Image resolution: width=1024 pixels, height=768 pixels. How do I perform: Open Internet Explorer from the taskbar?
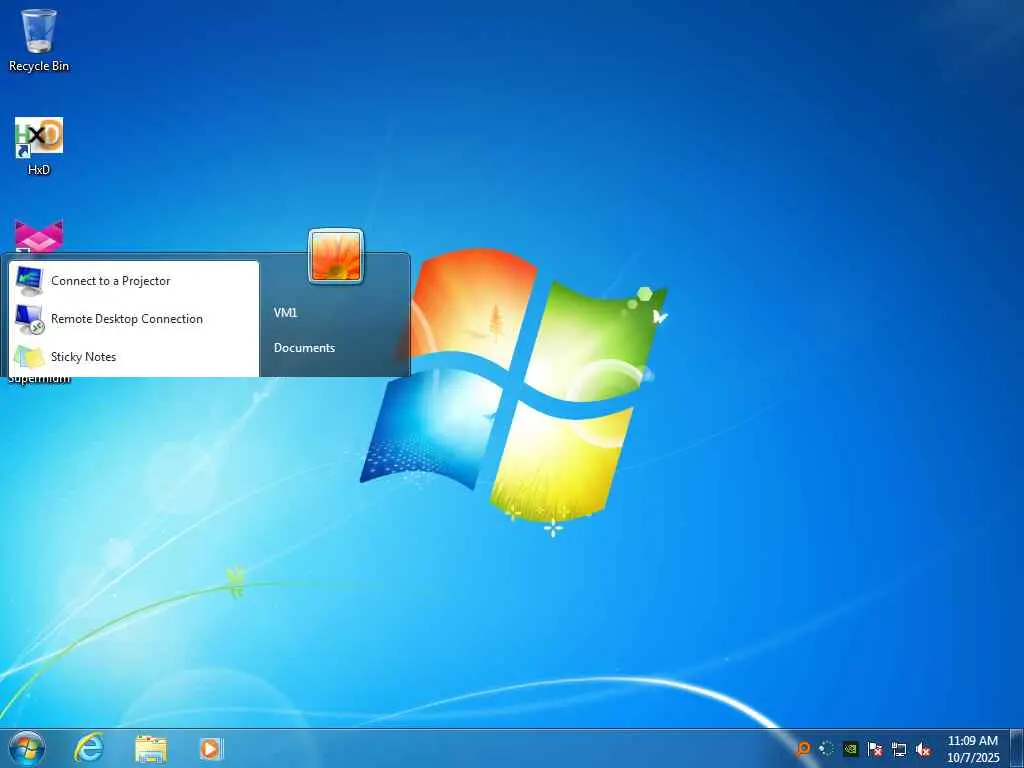coord(88,748)
